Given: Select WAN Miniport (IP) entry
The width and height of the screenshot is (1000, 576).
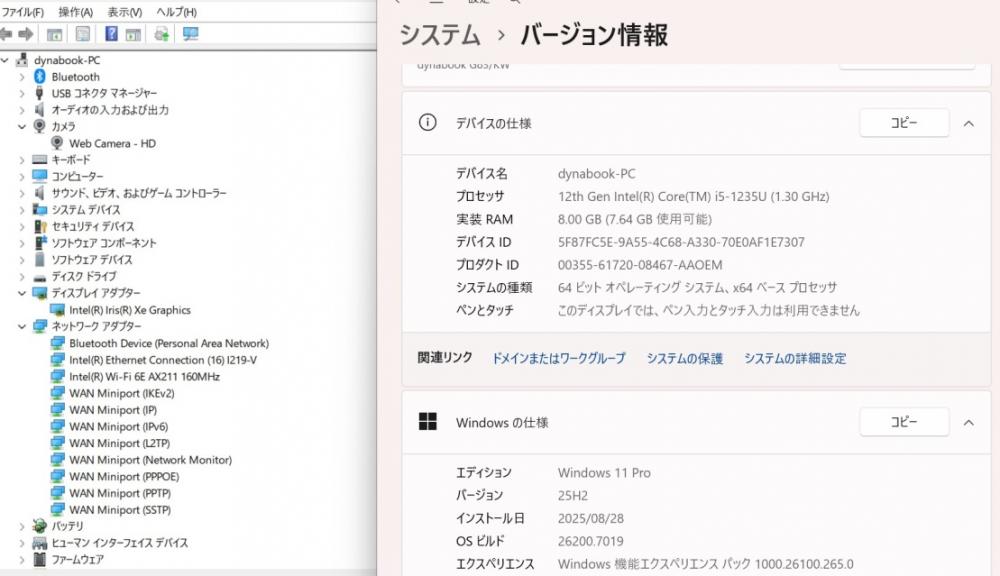Looking at the screenshot, I should [x=113, y=410].
